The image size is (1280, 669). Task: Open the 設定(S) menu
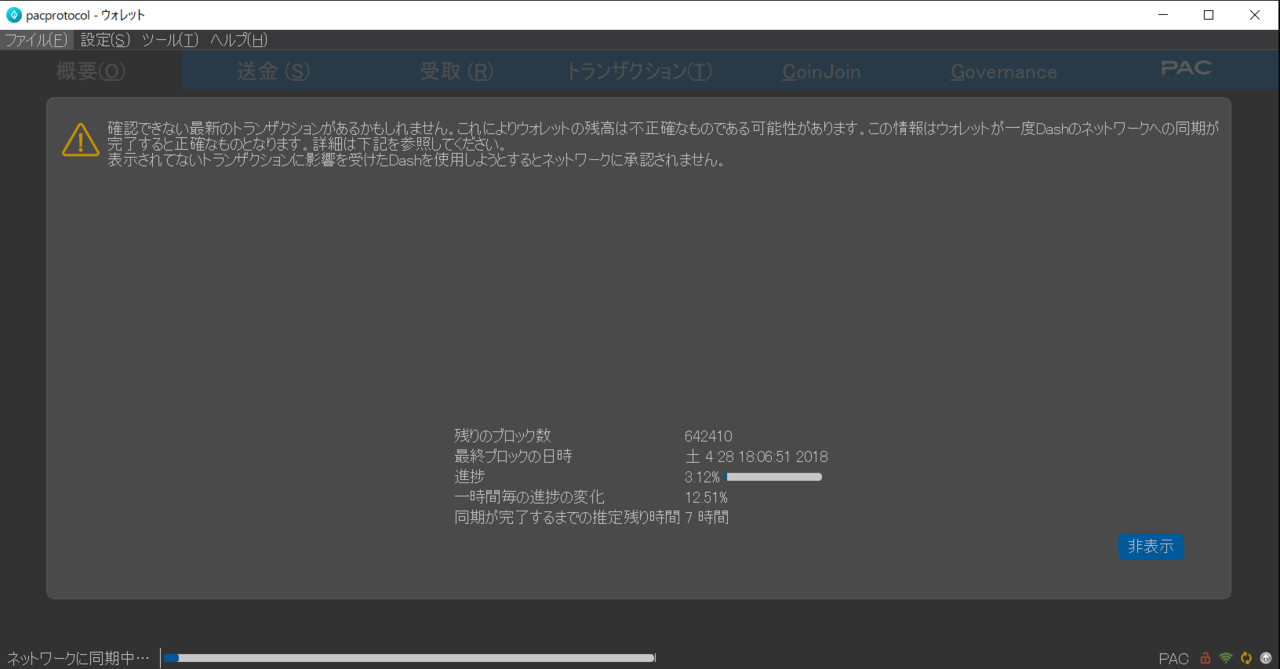(x=105, y=40)
